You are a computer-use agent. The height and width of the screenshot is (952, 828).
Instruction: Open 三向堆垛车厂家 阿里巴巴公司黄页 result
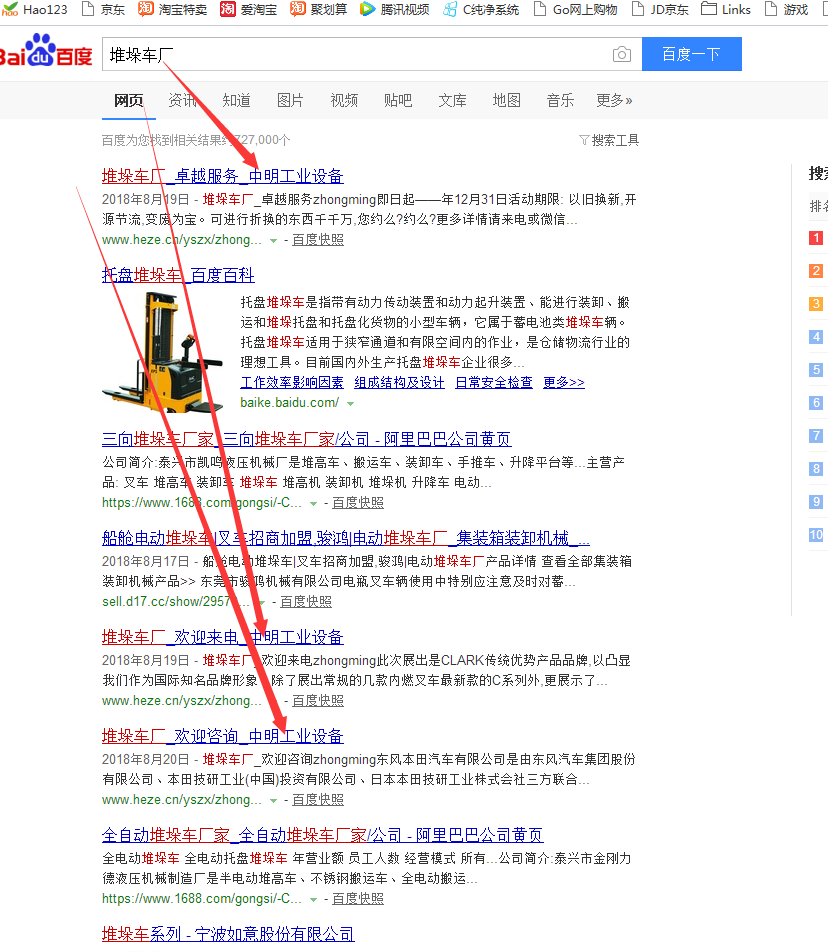(x=307, y=439)
